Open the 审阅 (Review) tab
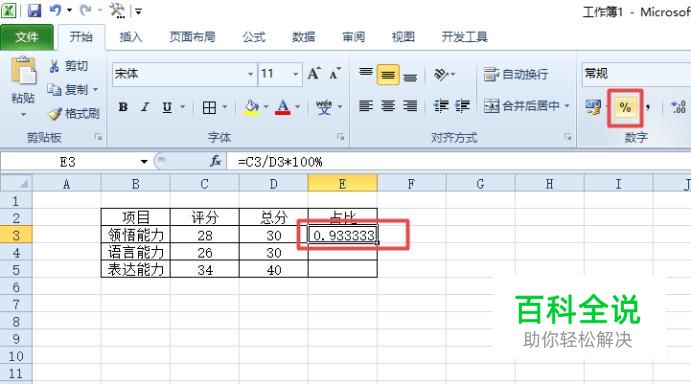The width and height of the screenshot is (691, 384). click(x=353, y=37)
